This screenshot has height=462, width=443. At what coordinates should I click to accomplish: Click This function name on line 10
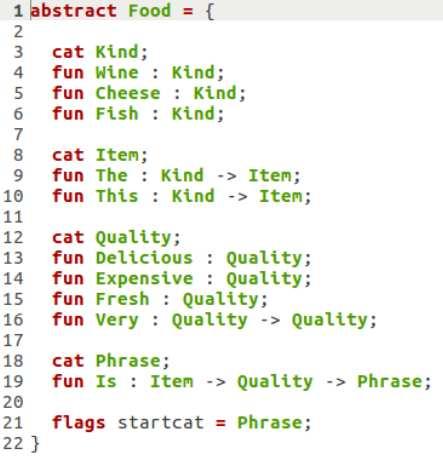click(x=117, y=196)
